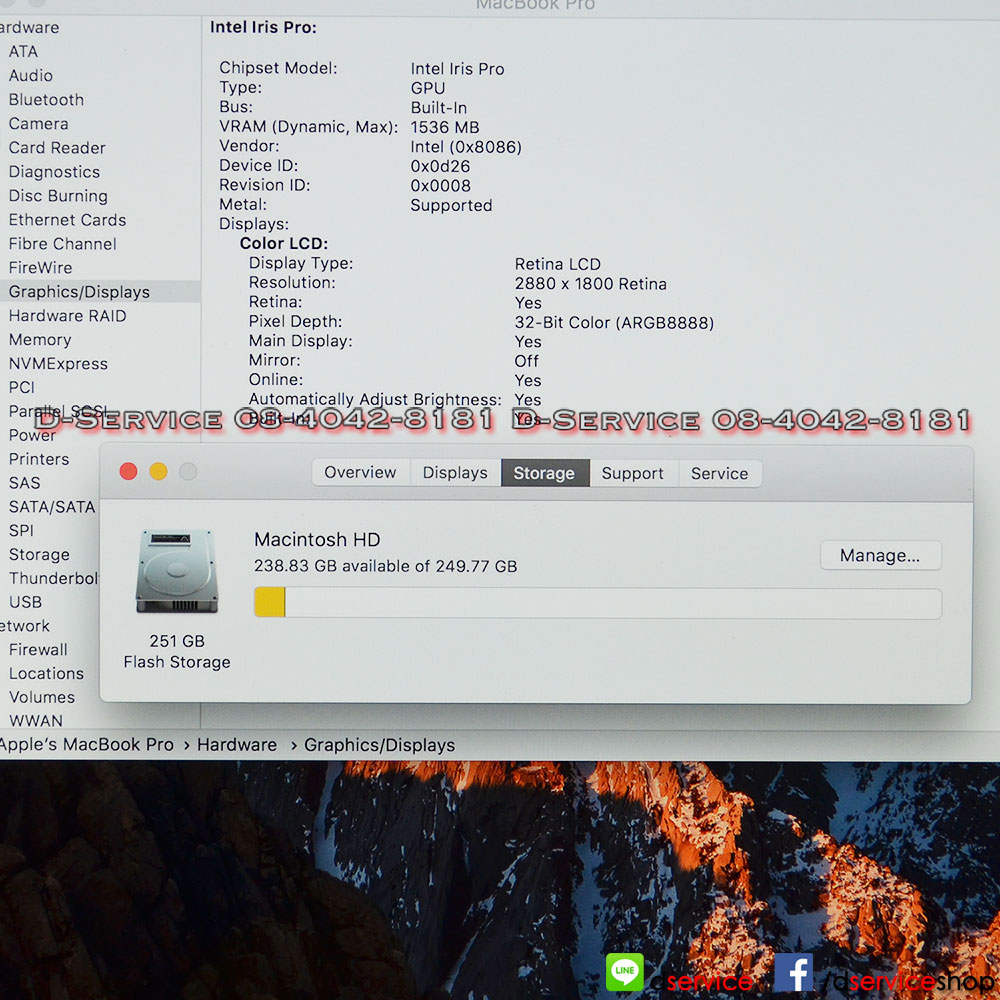Click the Macintosh HD drive icon
This screenshot has width=1000, height=1000.
tap(177, 571)
